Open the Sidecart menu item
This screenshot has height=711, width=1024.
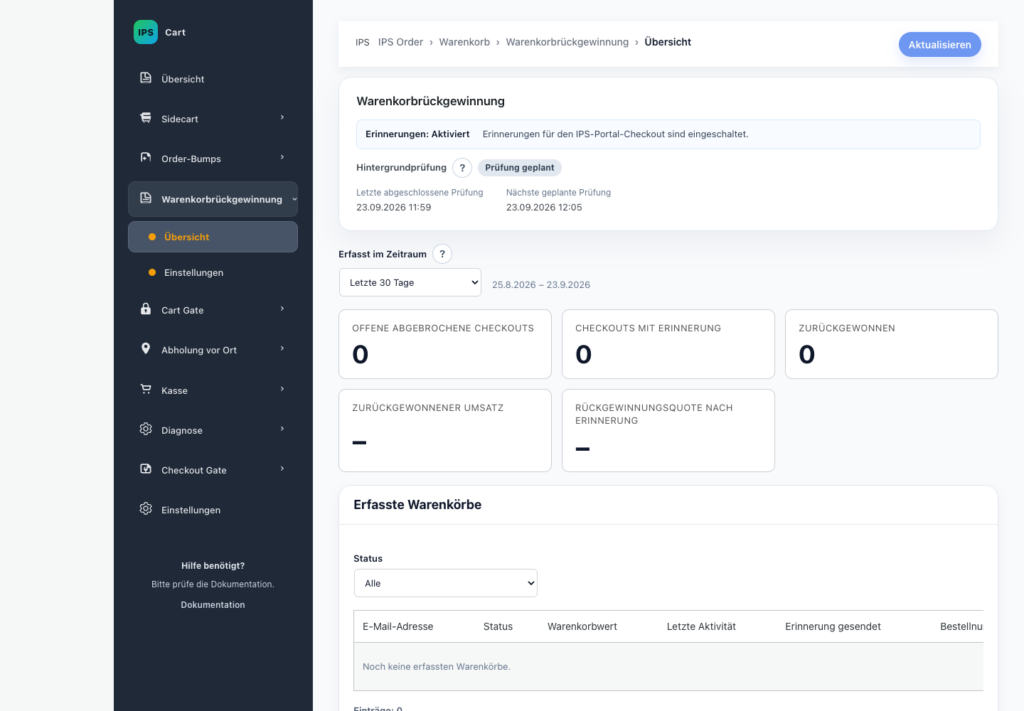tap(213, 119)
